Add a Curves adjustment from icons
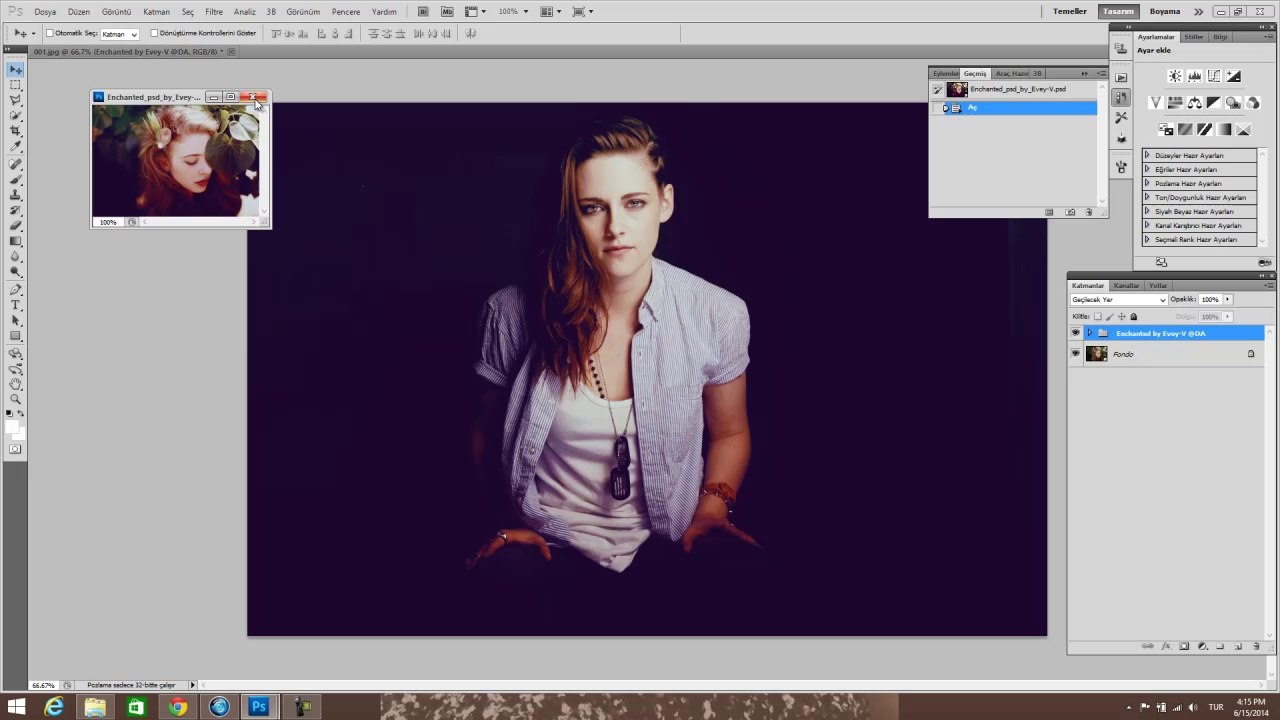The height and width of the screenshot is (720, 1280). (1213, 76)
